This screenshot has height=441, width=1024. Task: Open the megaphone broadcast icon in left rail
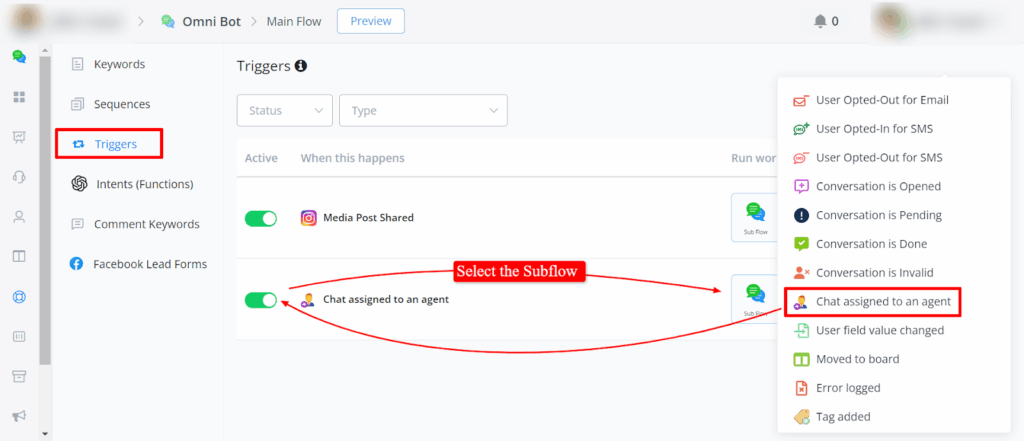(18, 416)
